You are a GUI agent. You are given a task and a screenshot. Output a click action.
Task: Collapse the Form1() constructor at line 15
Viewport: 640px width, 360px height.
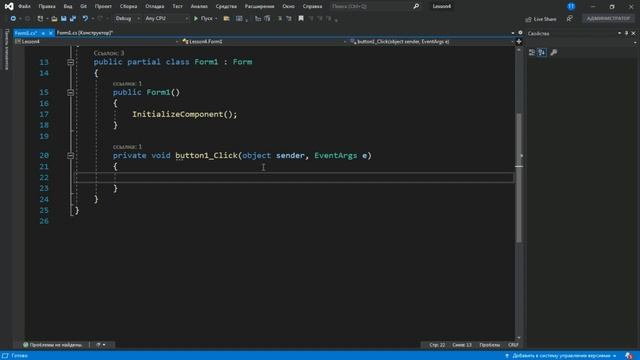click(x=71, y=93)
